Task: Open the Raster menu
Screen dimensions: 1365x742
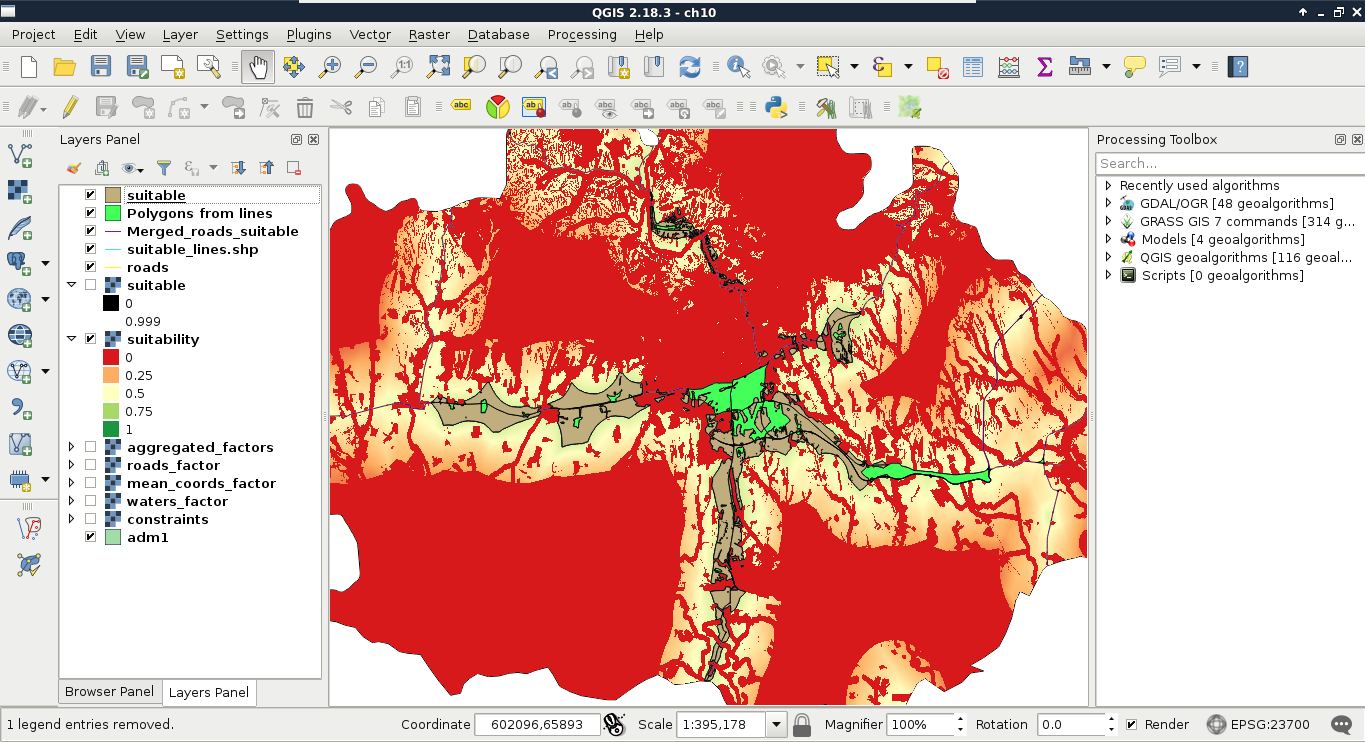Action: [x=429, y=34]
